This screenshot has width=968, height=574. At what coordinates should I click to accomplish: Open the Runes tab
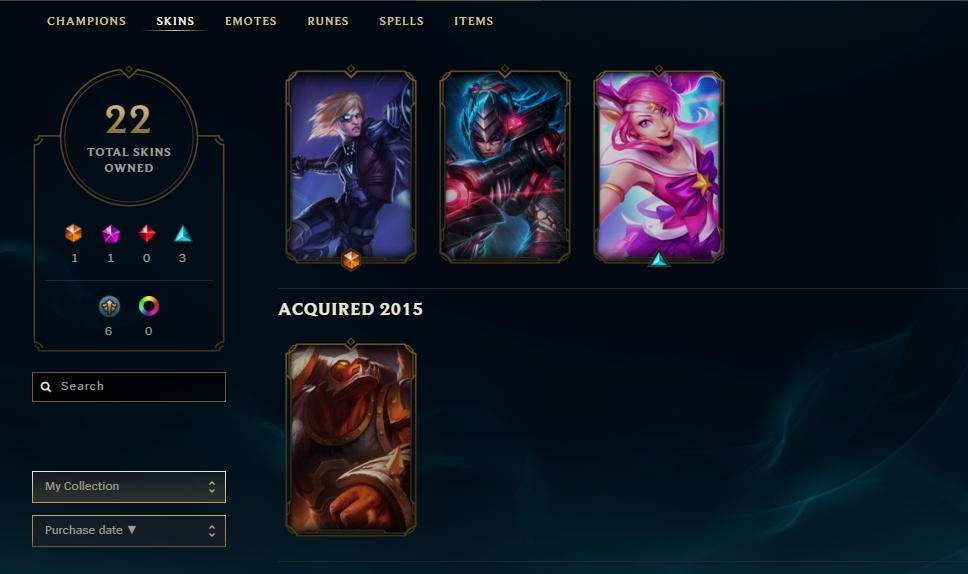coord(328,21)
